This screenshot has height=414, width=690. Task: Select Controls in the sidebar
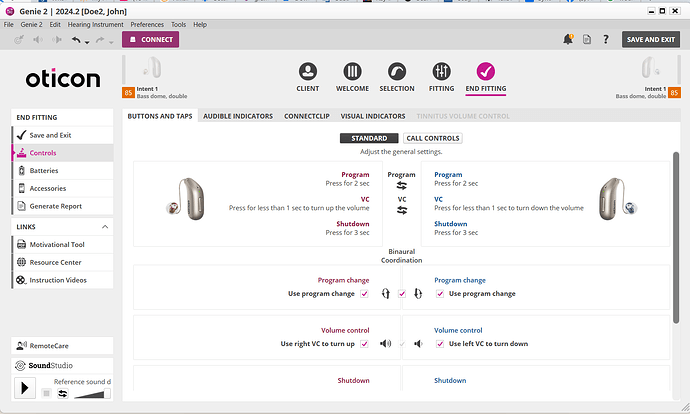tap(62, 153)
